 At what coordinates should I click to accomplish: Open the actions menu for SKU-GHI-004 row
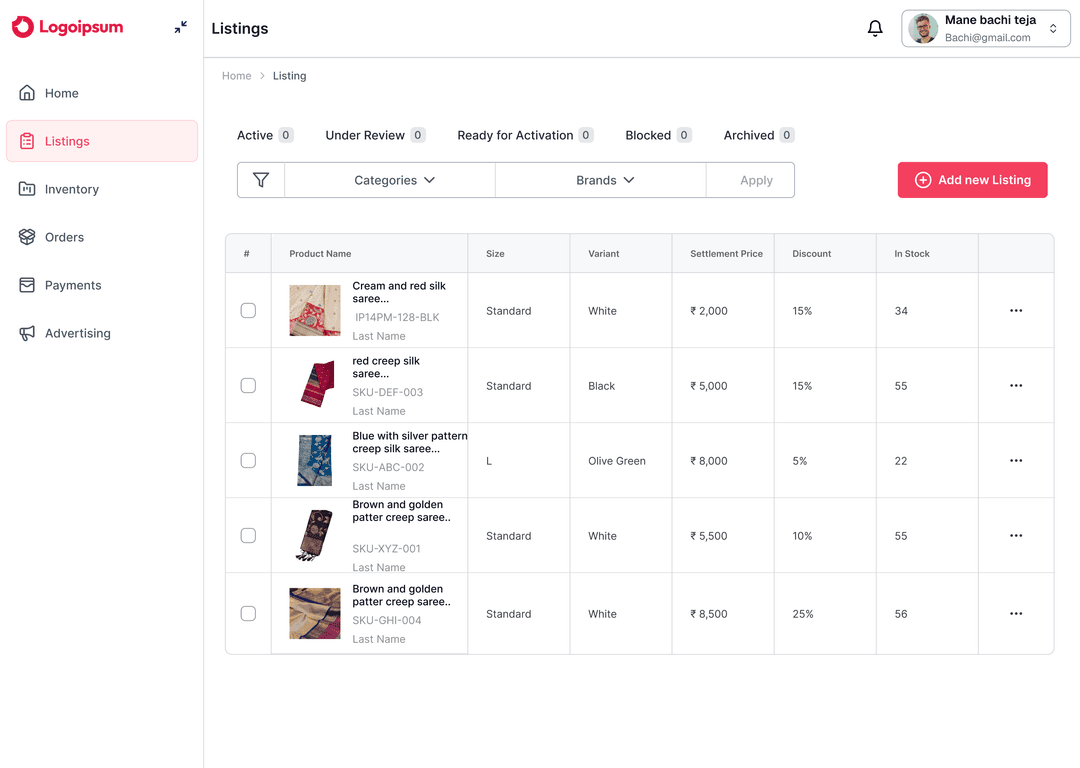[1016, 613]
